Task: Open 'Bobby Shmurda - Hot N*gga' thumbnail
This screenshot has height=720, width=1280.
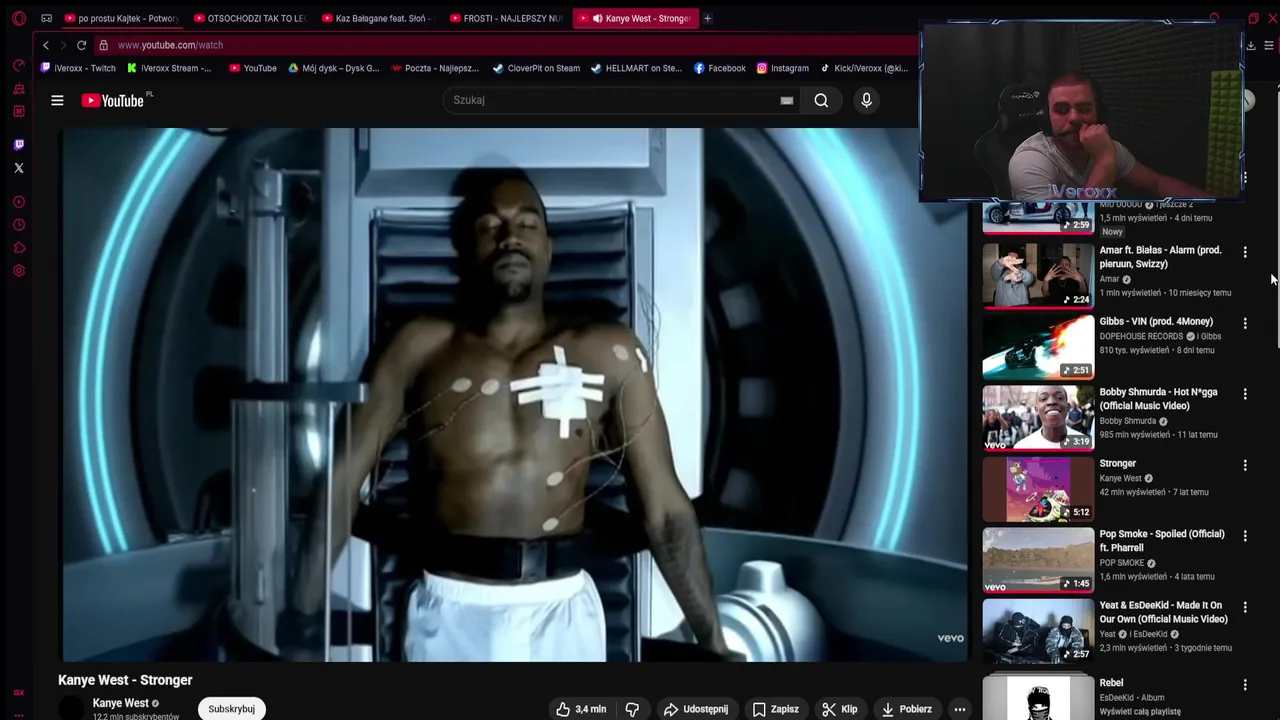Action: (x=1038, y=417)
